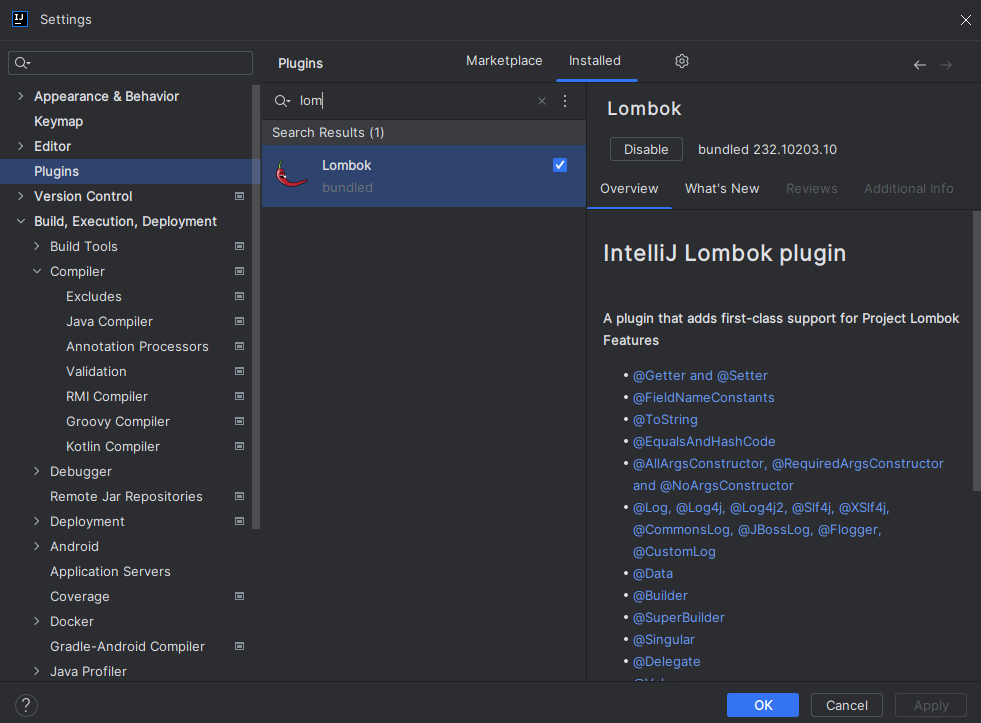Expand the Editor settings node

pos(21,146)
